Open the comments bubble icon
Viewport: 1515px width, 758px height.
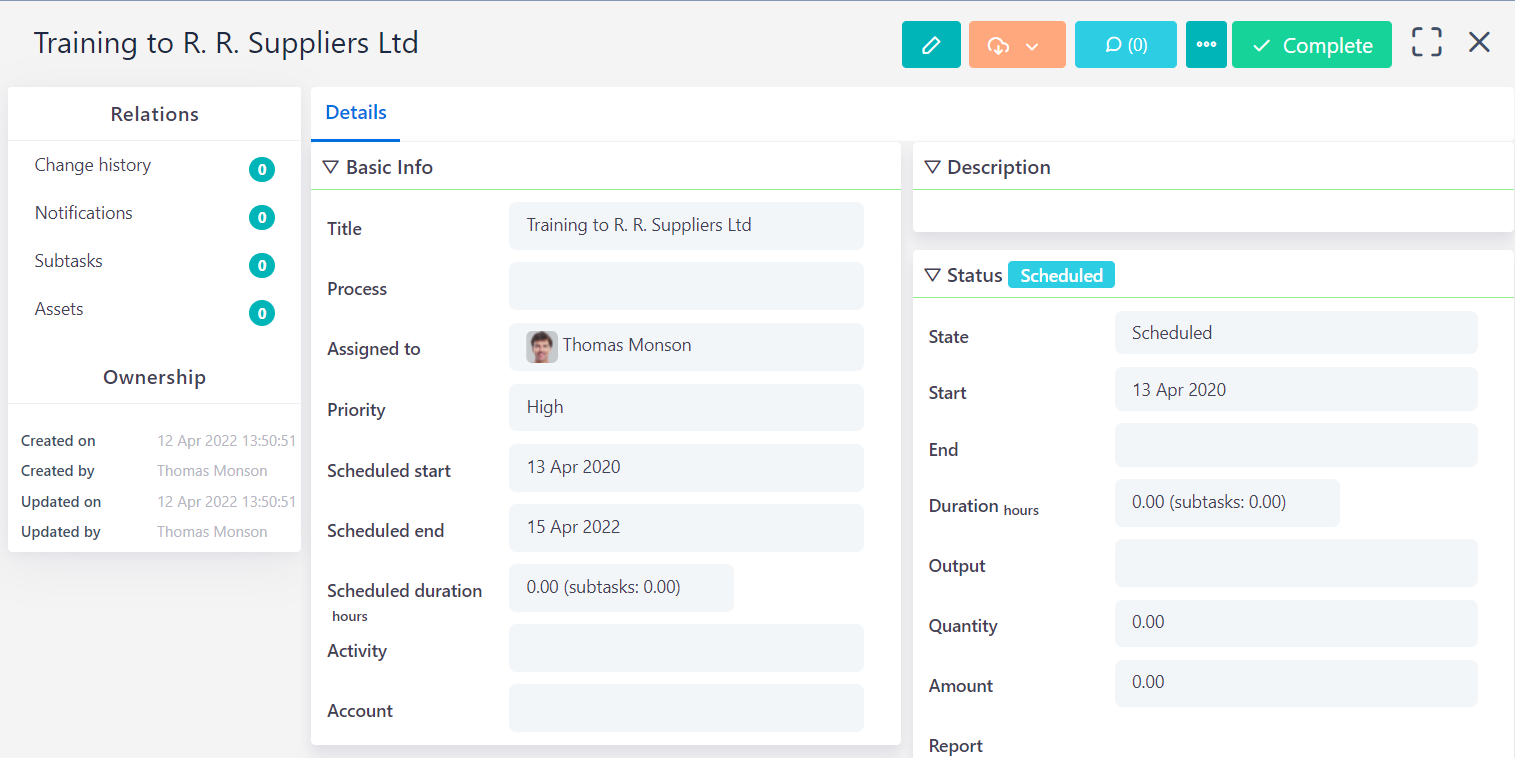click(x=1124, y=44)
